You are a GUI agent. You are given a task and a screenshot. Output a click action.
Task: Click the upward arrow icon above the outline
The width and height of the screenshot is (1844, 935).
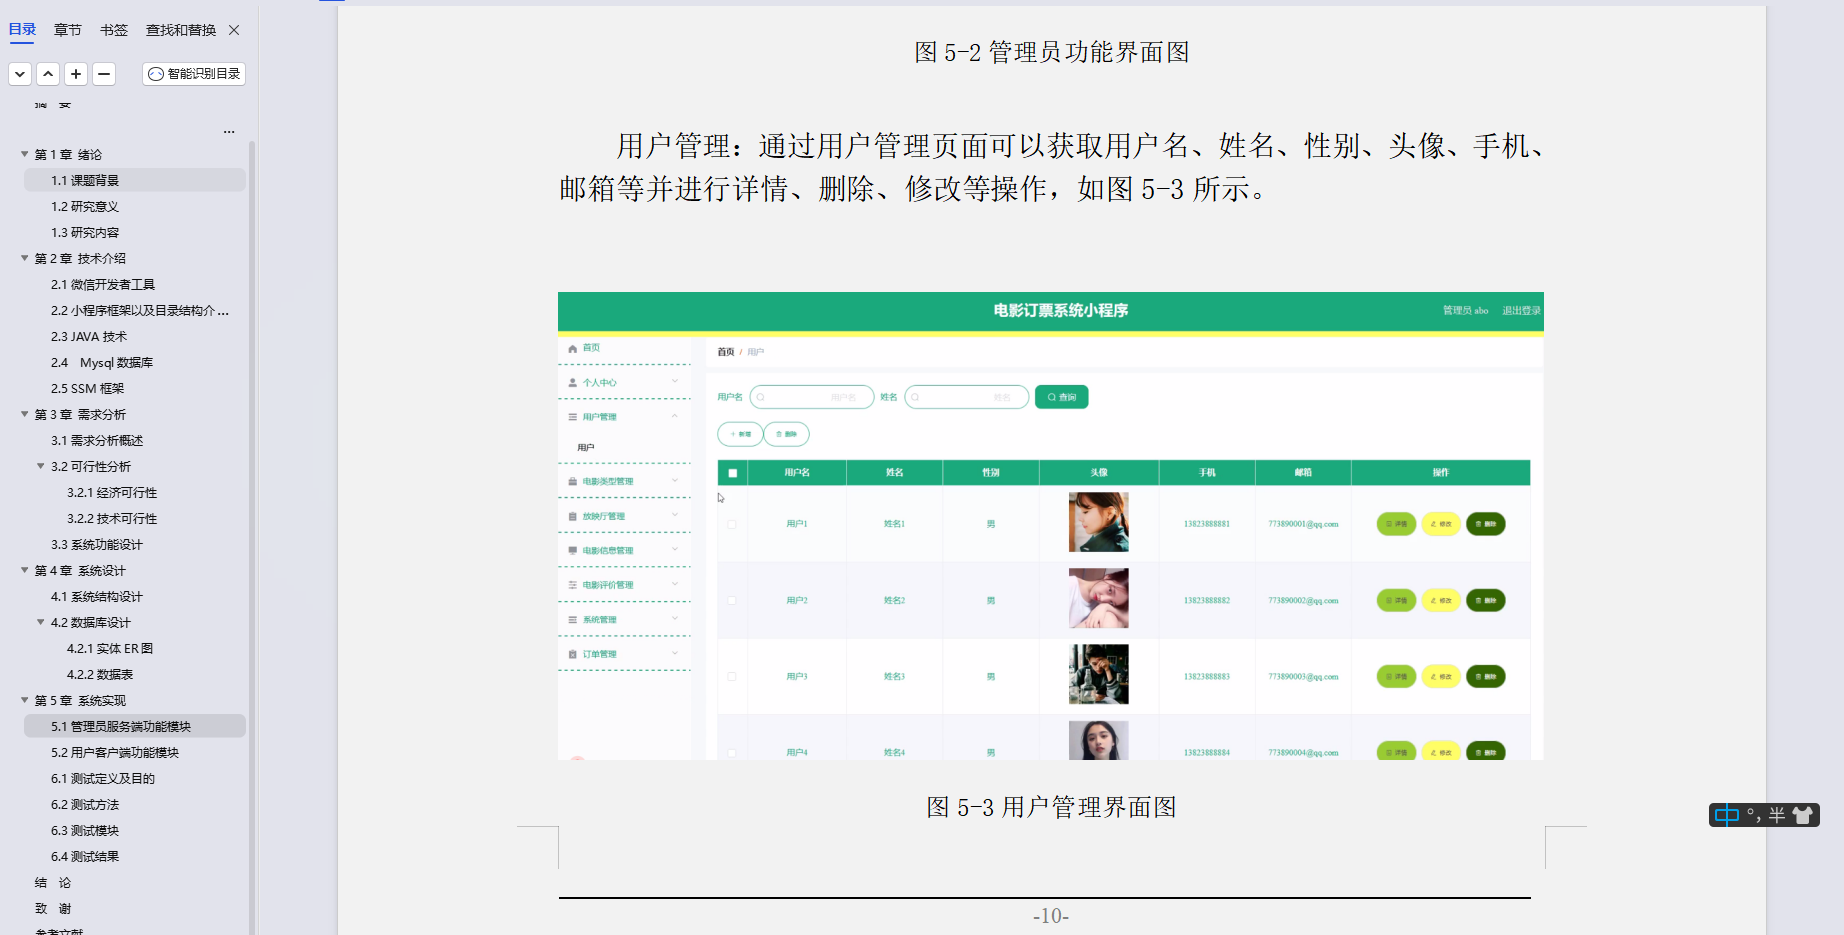tap(48, 73)
